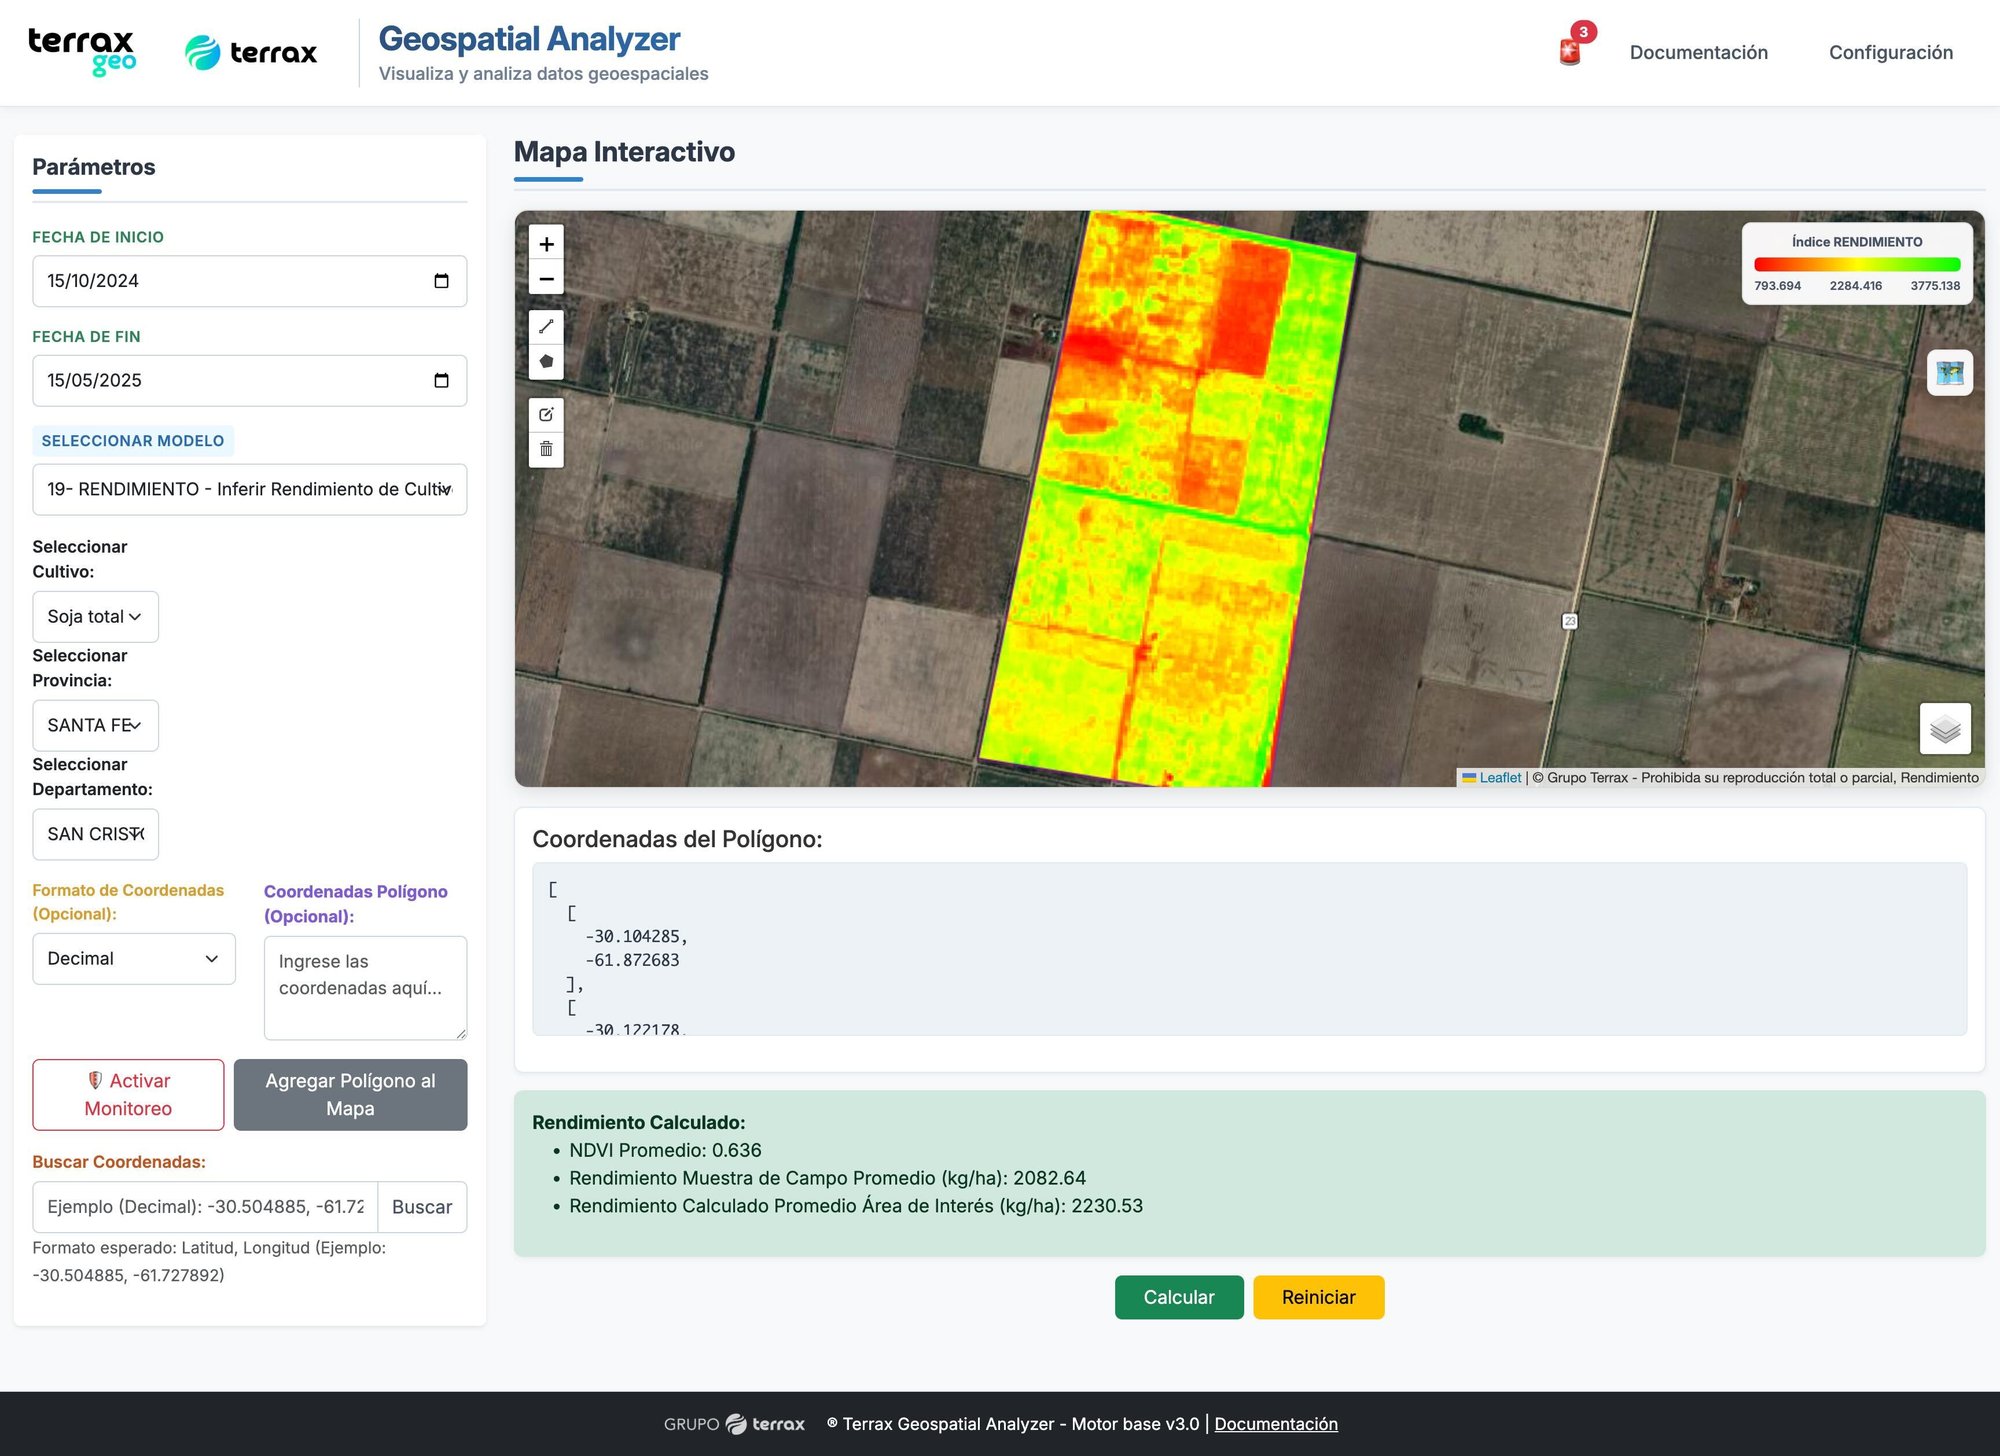Click the basemap image icon on map
Image resolution: width=2000 pixels, height=1456 pixels.
click(x=1949, y=373)
